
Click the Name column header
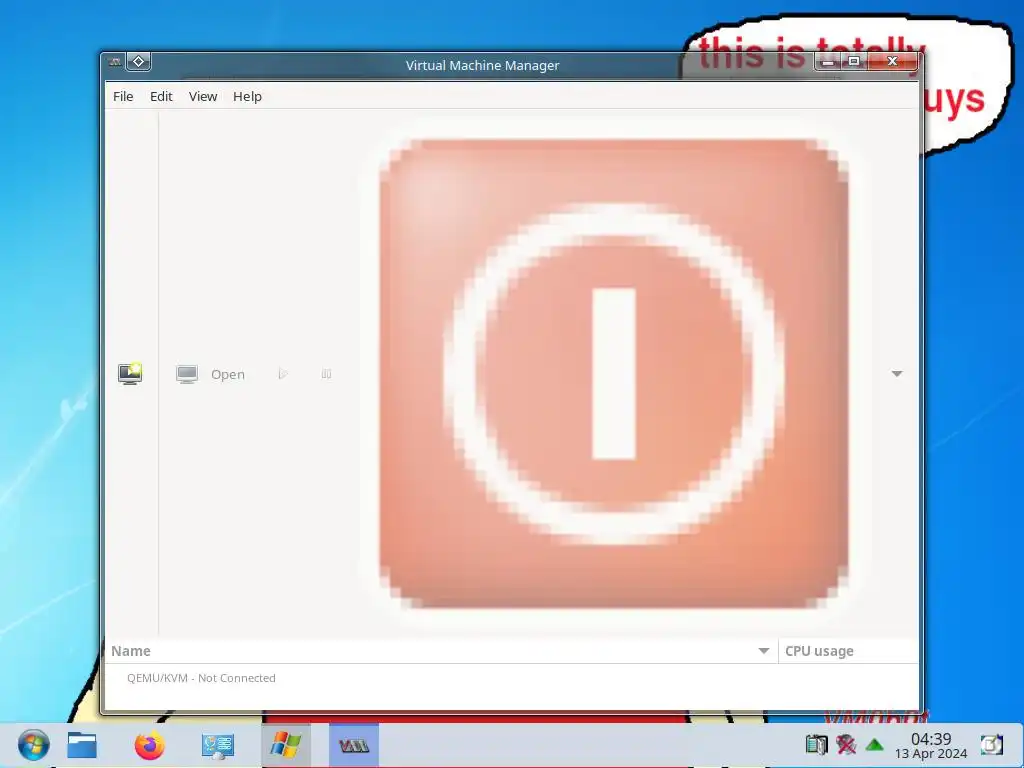point(441,651)
